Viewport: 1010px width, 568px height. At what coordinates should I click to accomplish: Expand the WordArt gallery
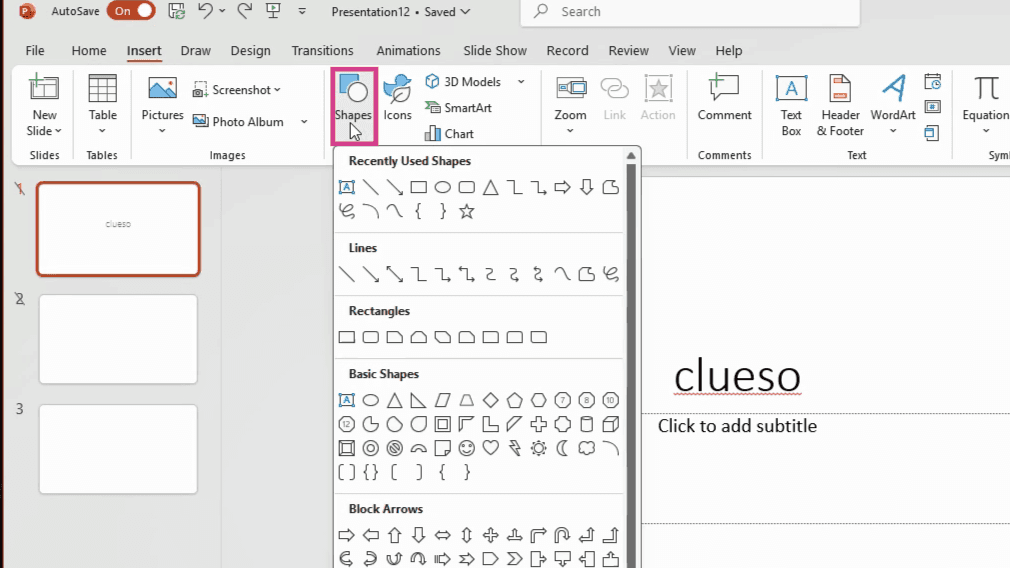(893, 131)
